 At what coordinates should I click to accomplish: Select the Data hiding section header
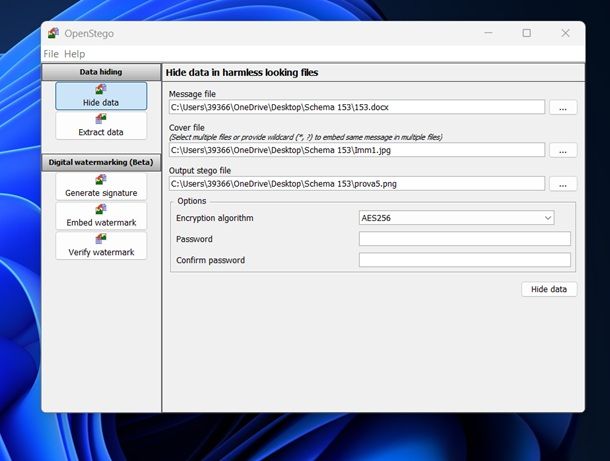pyautogui.click(x=101, y=72)
